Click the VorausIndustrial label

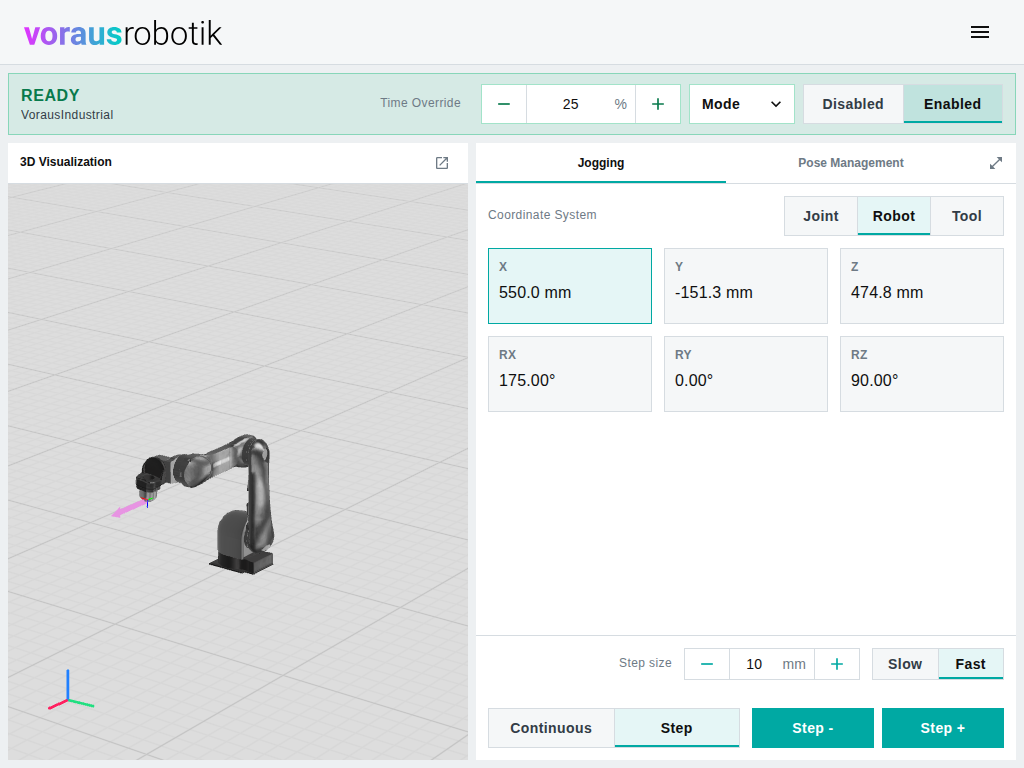[67, 115]
